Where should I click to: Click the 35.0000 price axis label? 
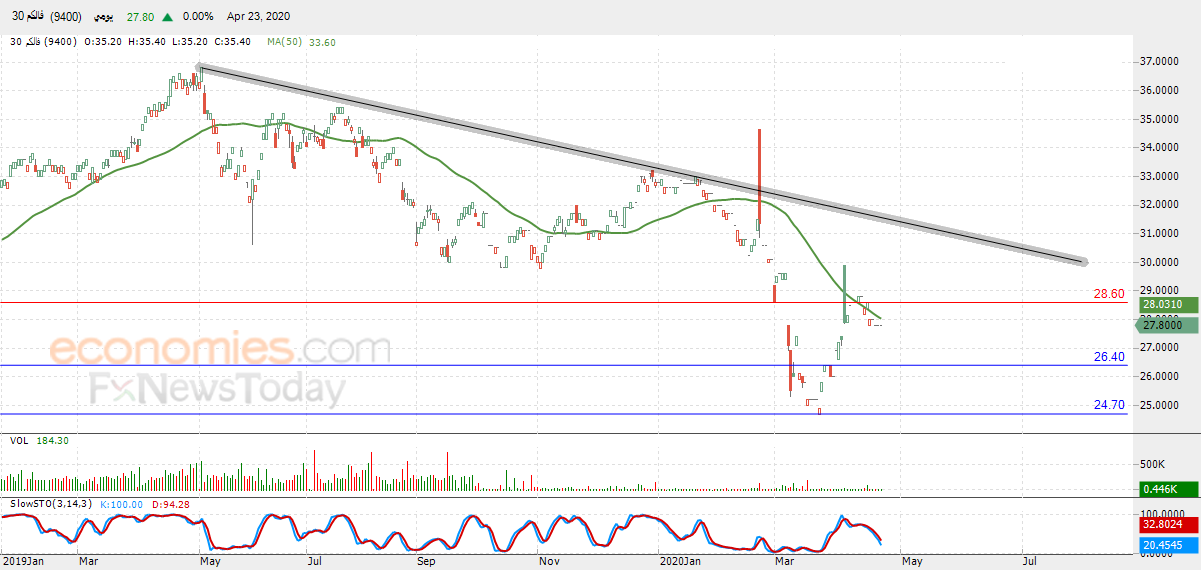[1158, 119]
